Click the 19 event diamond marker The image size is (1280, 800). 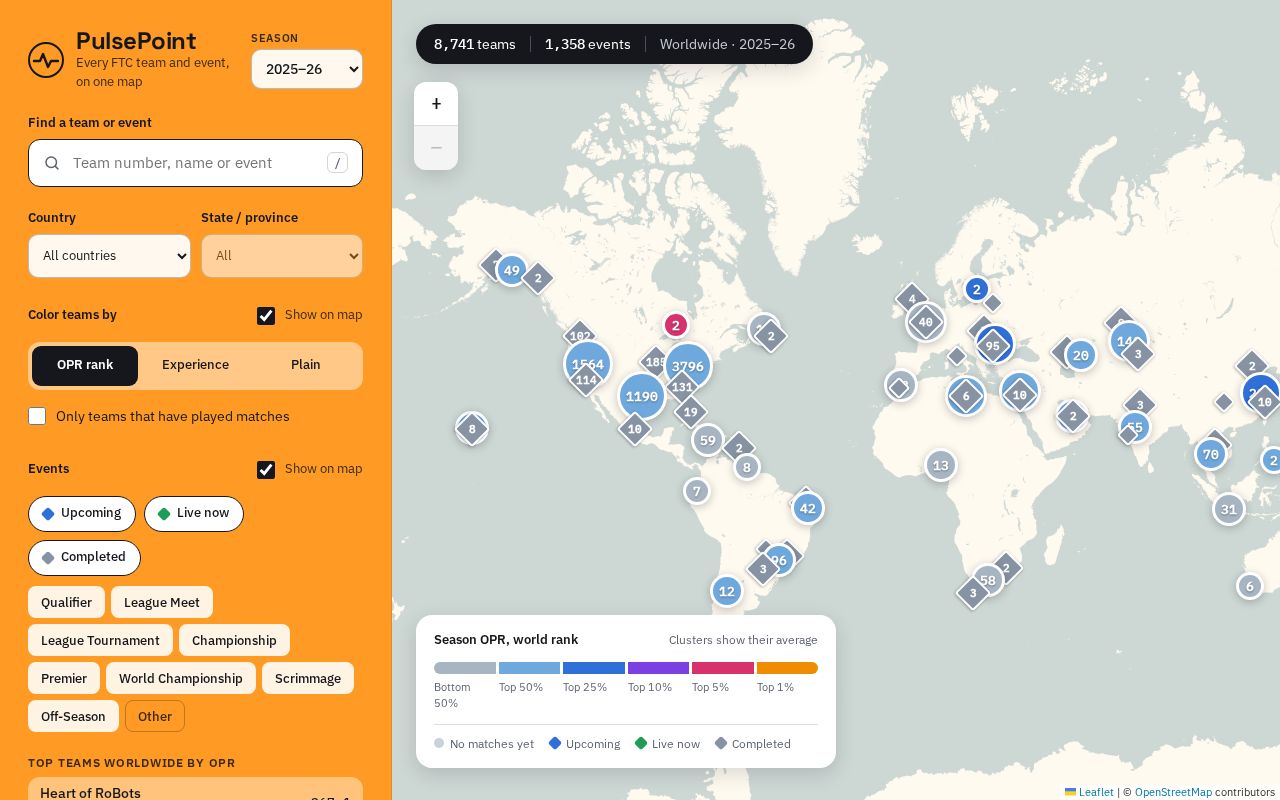[690, 412]
